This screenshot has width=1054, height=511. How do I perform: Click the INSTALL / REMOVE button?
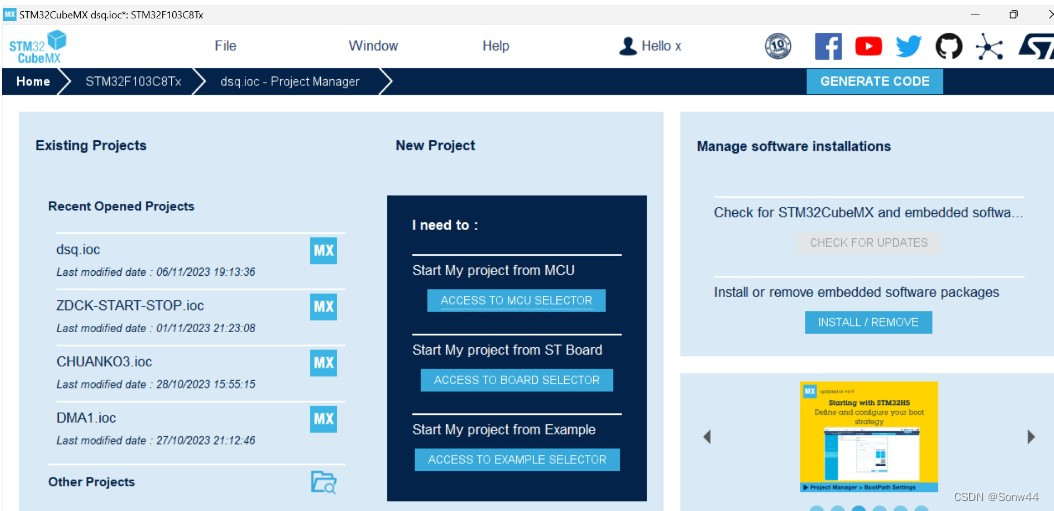868,322
